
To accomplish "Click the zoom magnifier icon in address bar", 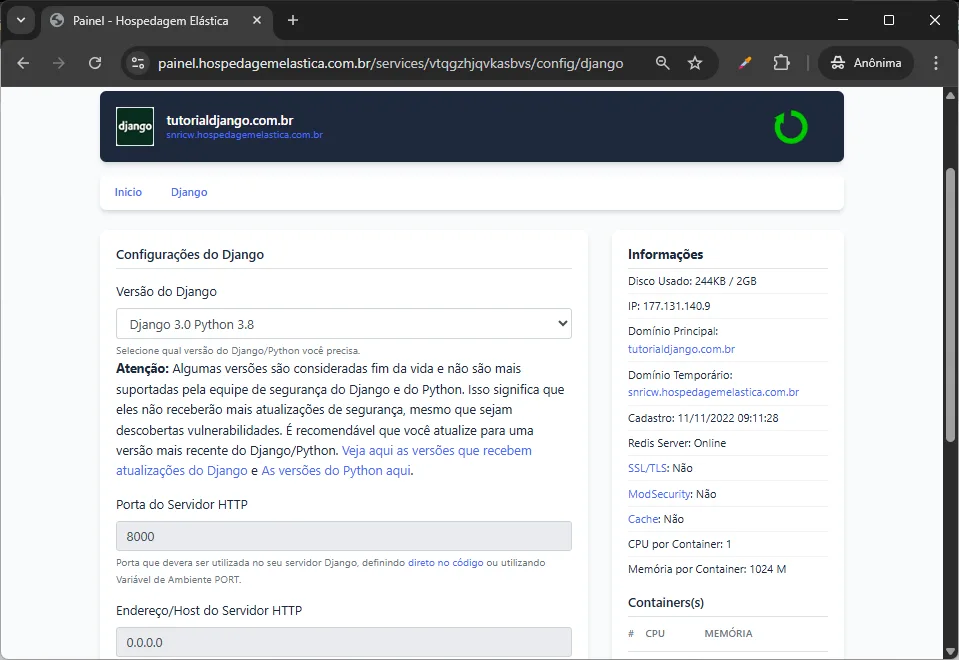I will point(662,63).
